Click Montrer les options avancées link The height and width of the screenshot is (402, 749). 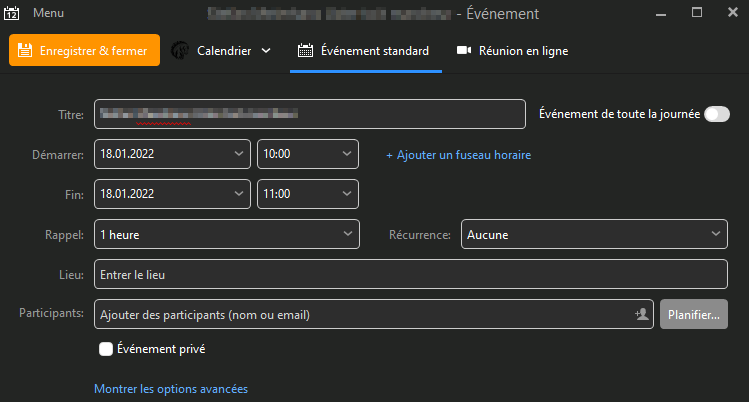click(x=170, y=389)
